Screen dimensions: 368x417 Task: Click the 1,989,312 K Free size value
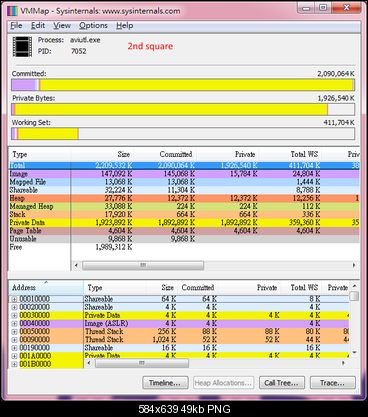[114, 247]
